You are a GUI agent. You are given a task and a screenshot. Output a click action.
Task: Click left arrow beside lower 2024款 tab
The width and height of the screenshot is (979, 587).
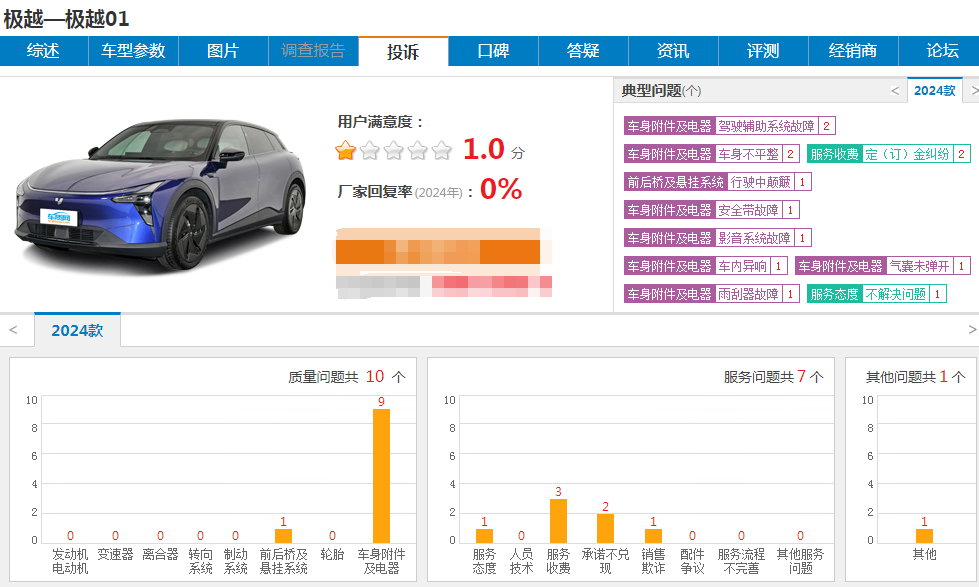tap(13, 330)
